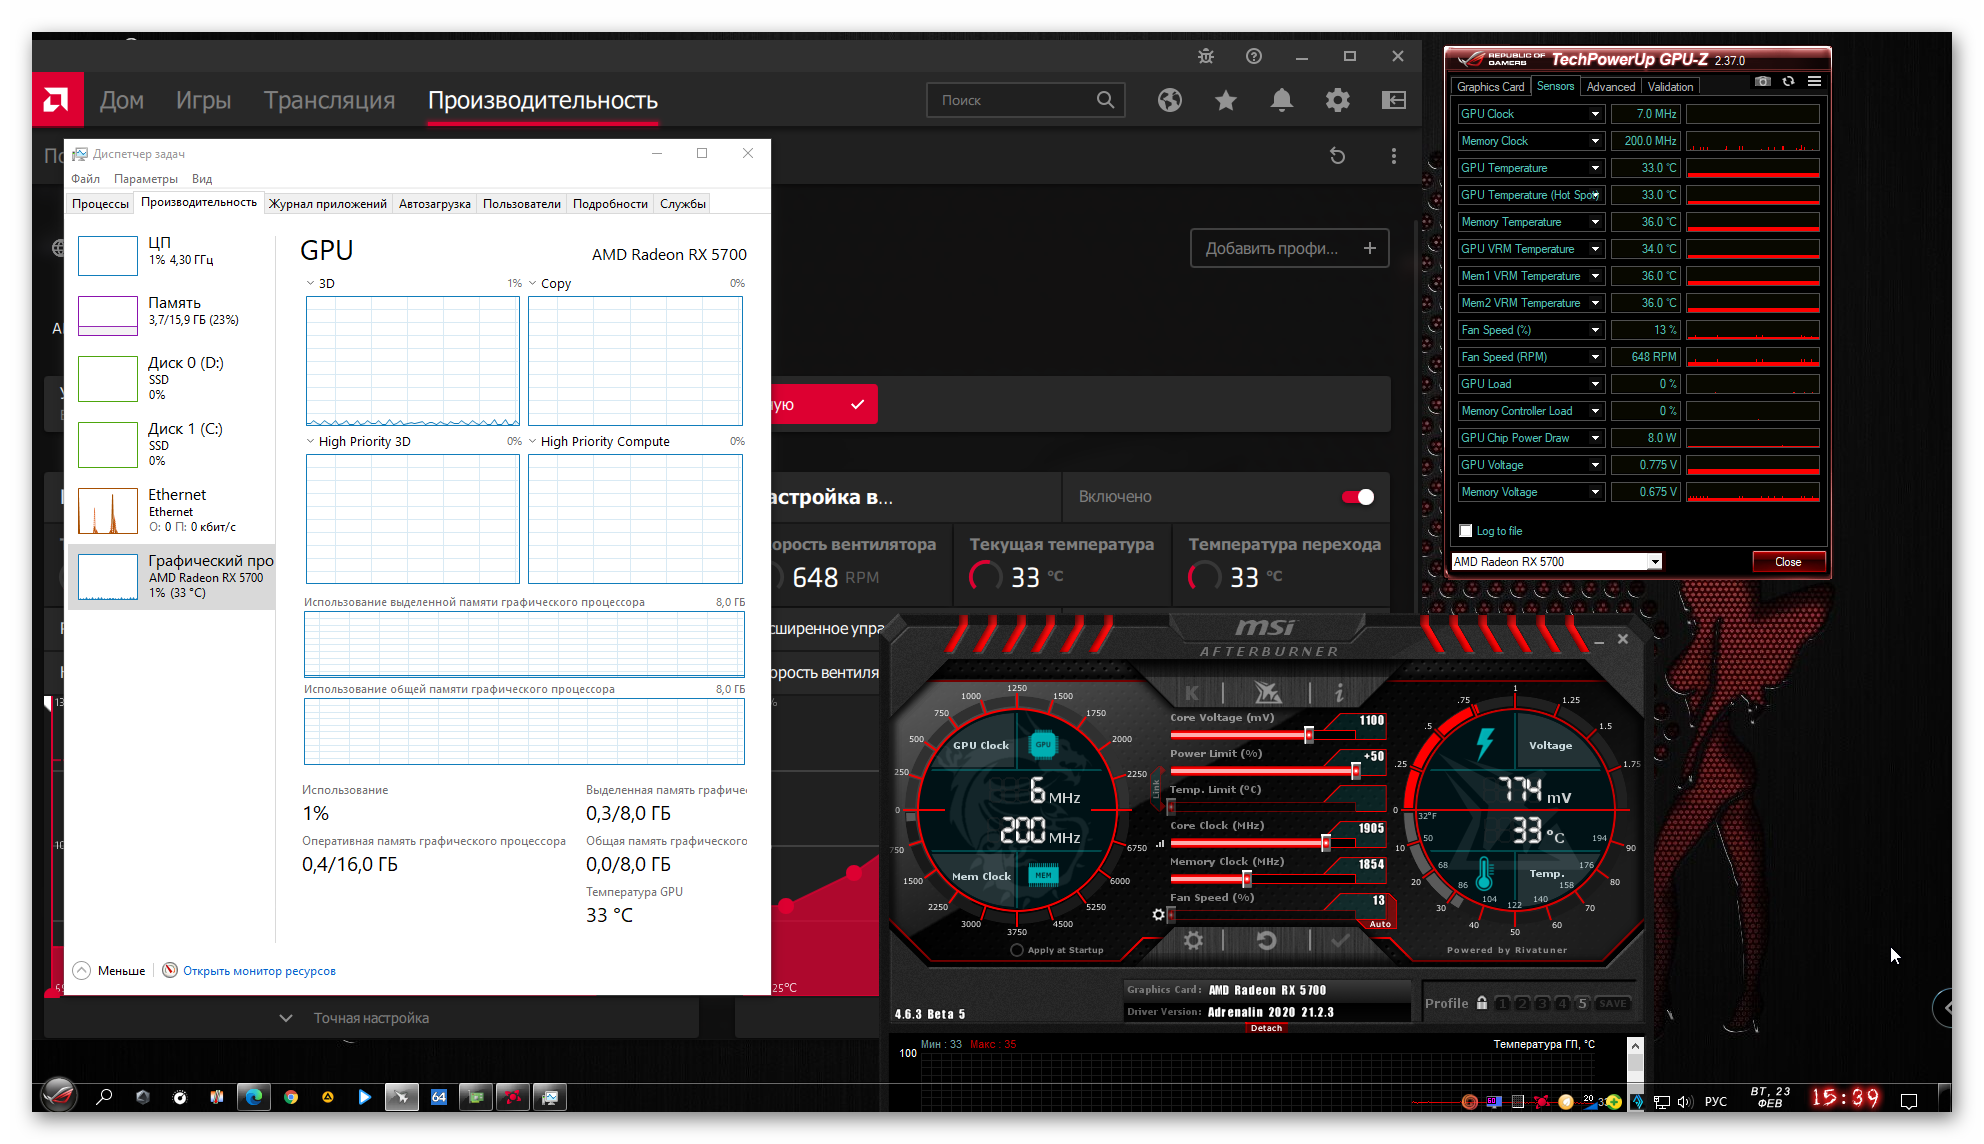This screenshot has height=1144, width=1984.
Task: Expand the Точная настройка section
Action: tap(370, 1018)
